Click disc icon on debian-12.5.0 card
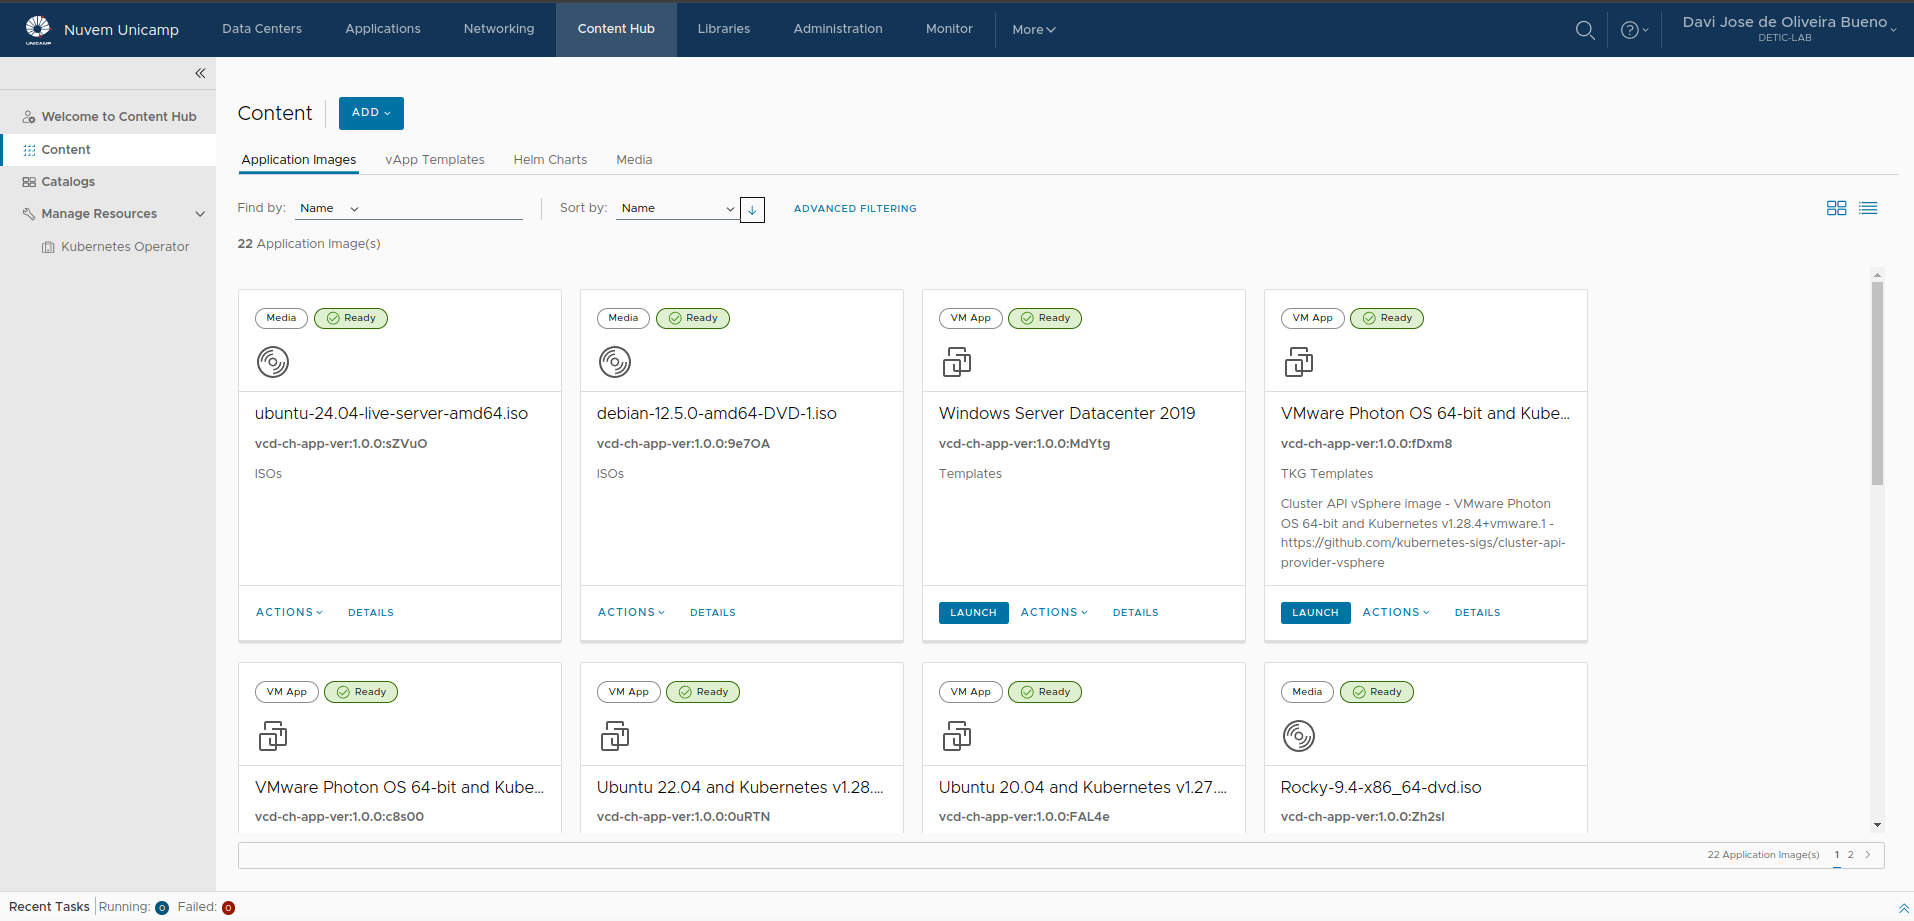This screenshot has height=921, width=1914. (x=615, y=362)
